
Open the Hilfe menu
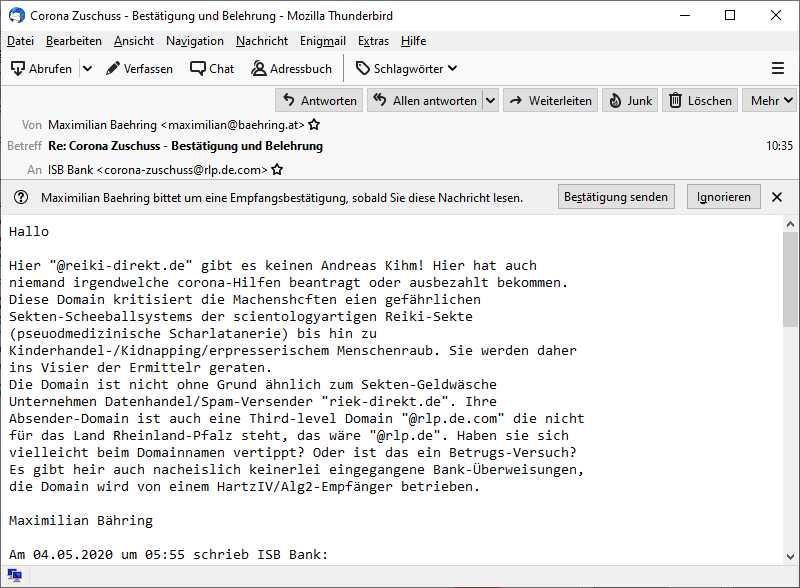pos(413,41)
